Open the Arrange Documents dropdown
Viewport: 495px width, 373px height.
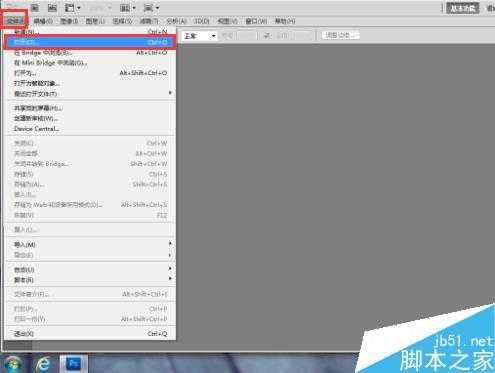click(x=128, y=7)
